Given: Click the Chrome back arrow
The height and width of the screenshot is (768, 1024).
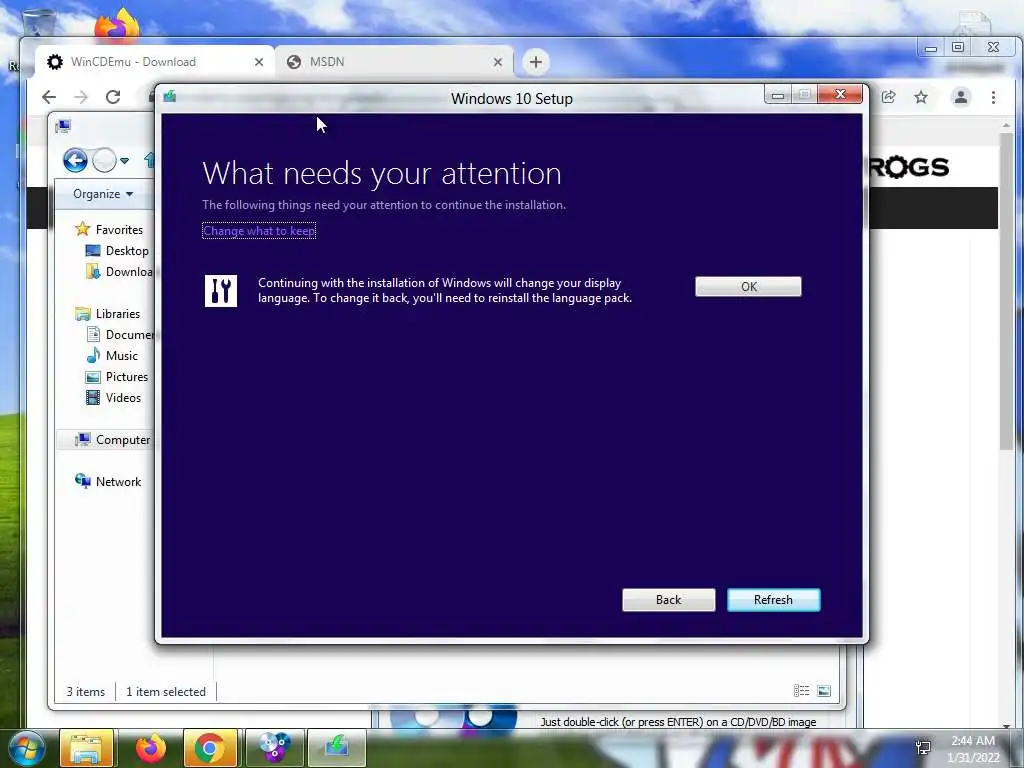Looking at the screenshot, I should click(49, 97).
